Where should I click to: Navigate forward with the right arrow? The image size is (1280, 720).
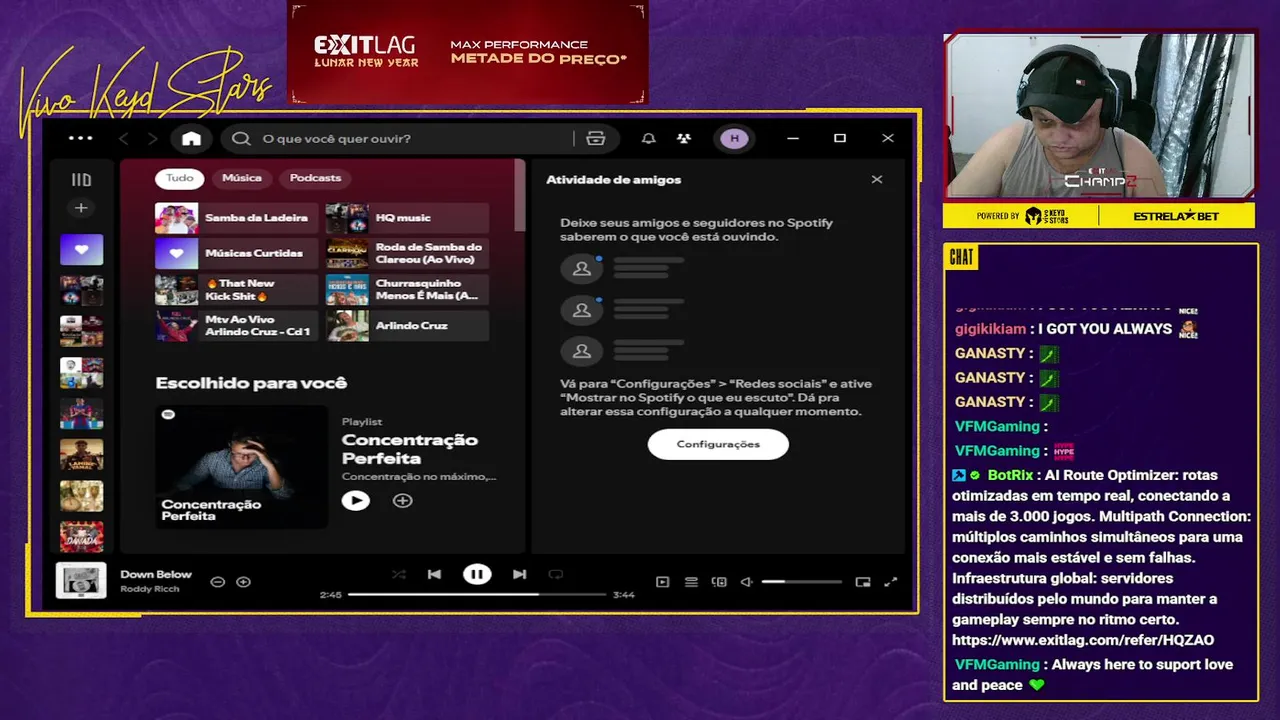(152, 139)
